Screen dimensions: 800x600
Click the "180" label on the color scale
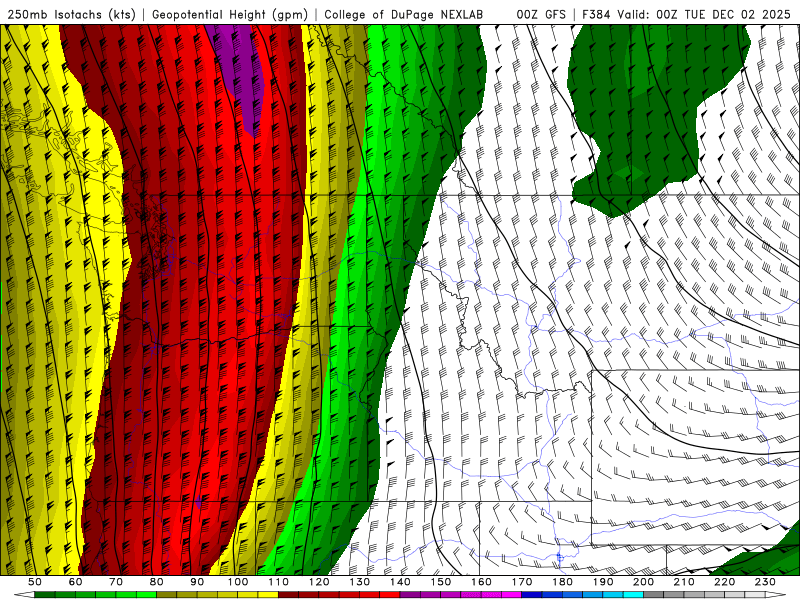(562, 582)
